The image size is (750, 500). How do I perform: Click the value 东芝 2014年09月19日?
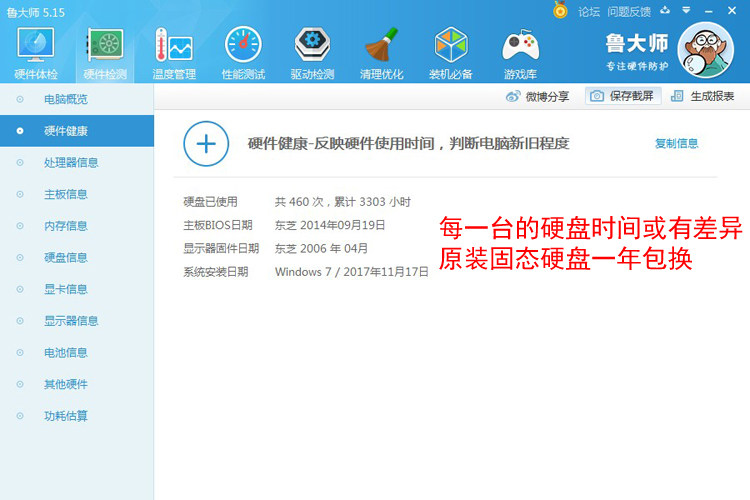pyautogui.click(x=330, y=225)
